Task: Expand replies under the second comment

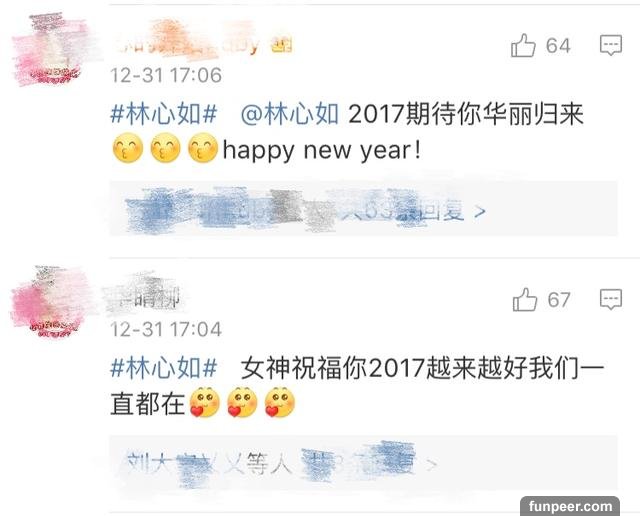Action: point(364,463)
